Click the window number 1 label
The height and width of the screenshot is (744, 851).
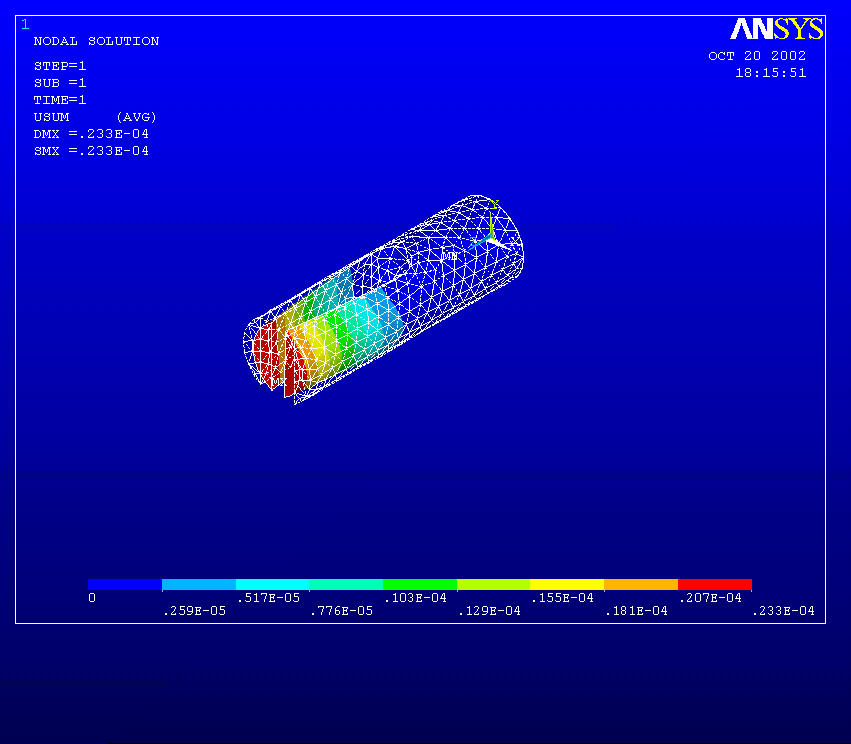tap(25, 25)
